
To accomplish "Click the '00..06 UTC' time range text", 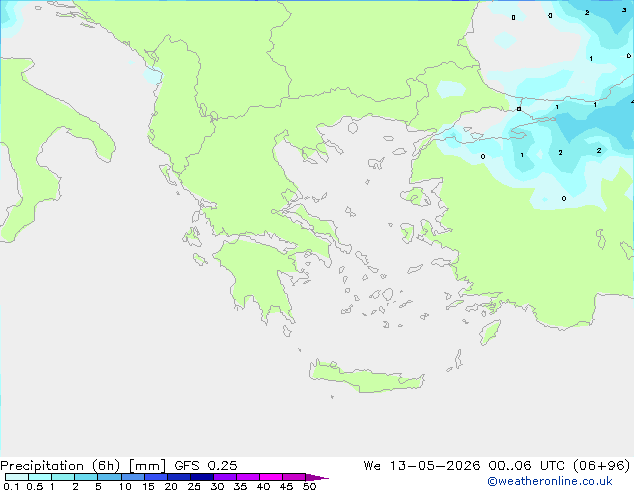I will click(x=526, y=466).
